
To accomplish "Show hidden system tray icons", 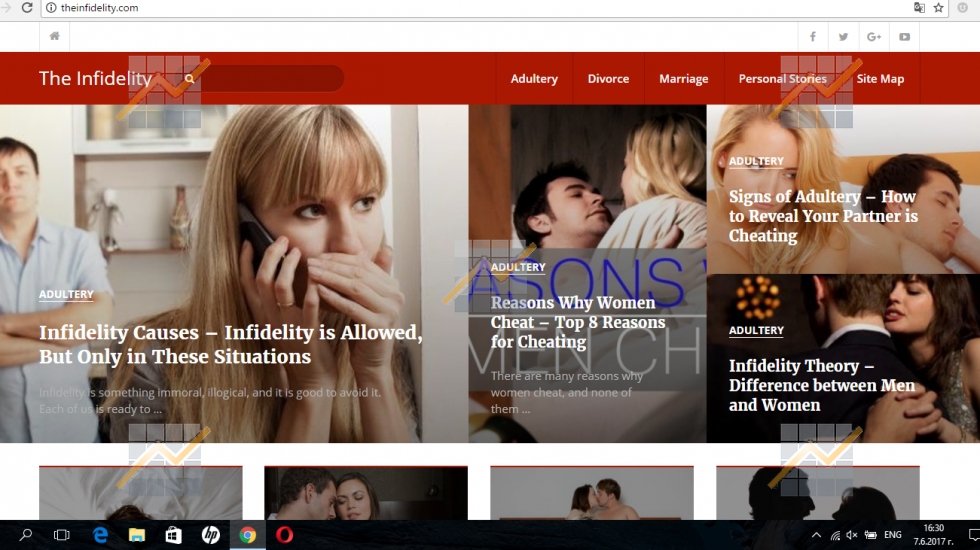I will [x=816, y=535].
